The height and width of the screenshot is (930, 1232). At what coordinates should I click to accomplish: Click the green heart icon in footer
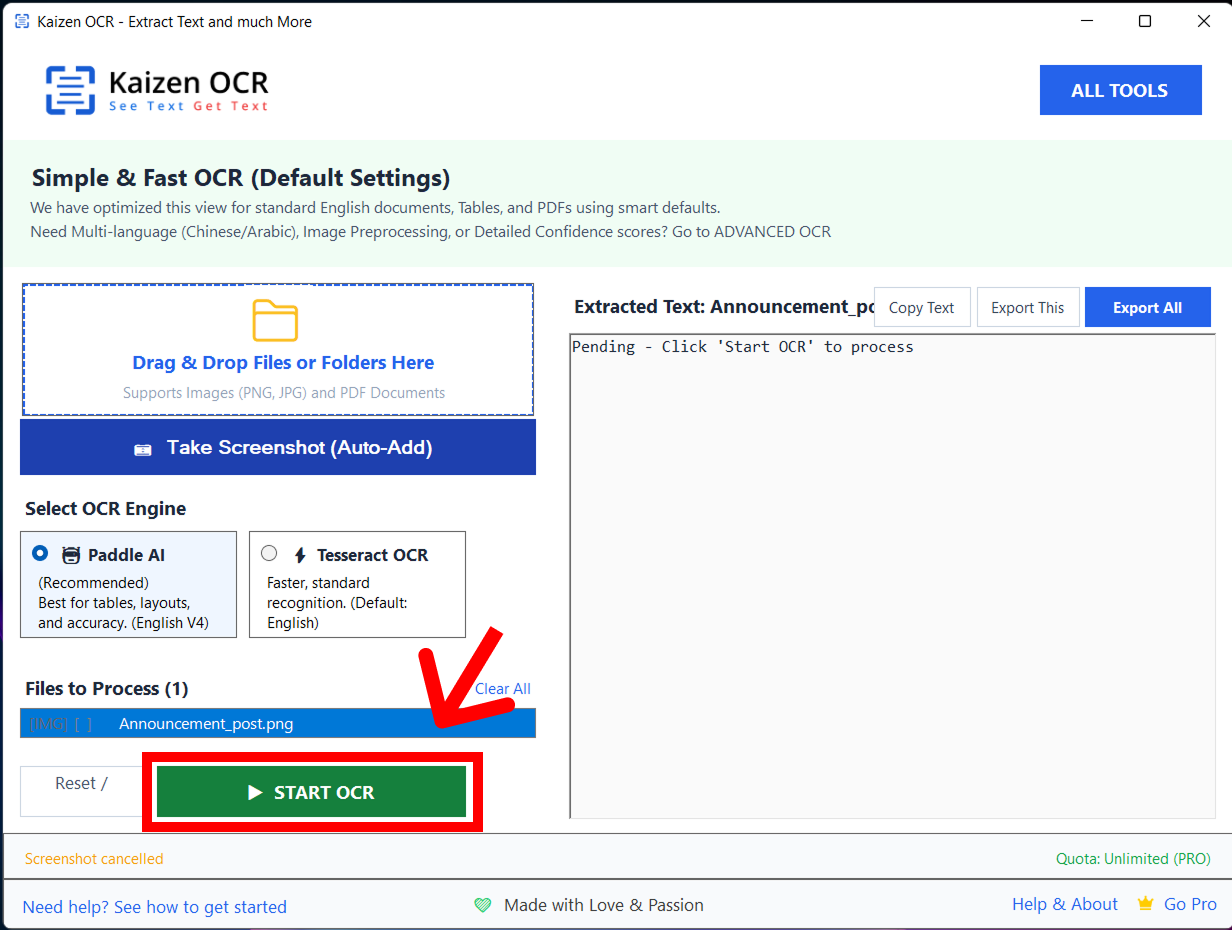pyautogui.click(x=483, y=905)
